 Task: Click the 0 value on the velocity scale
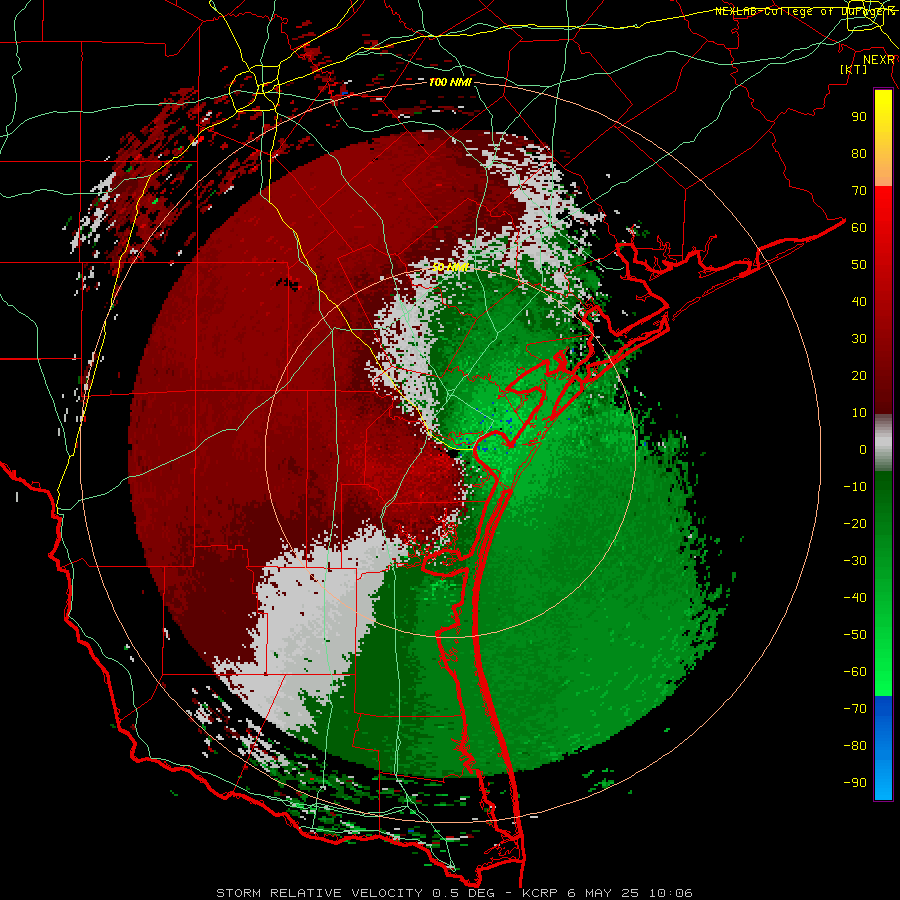[863, 449]
